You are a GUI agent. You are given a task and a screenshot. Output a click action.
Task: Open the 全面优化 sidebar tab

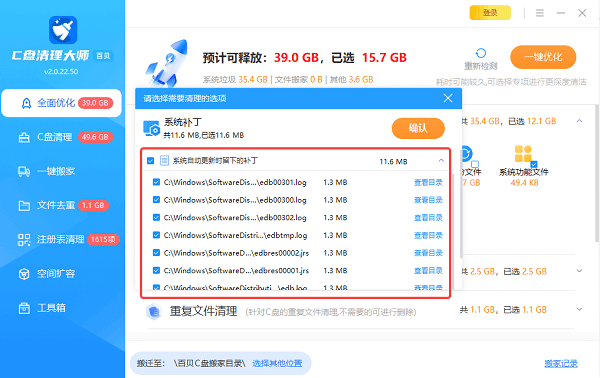tap(61, 103)
